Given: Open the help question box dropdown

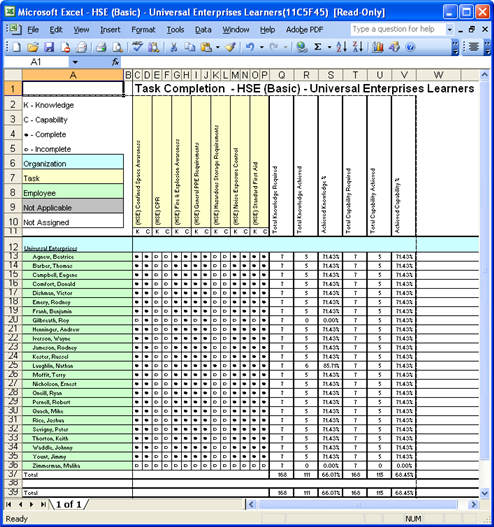Looking at the screenshot, I should 450,30.
